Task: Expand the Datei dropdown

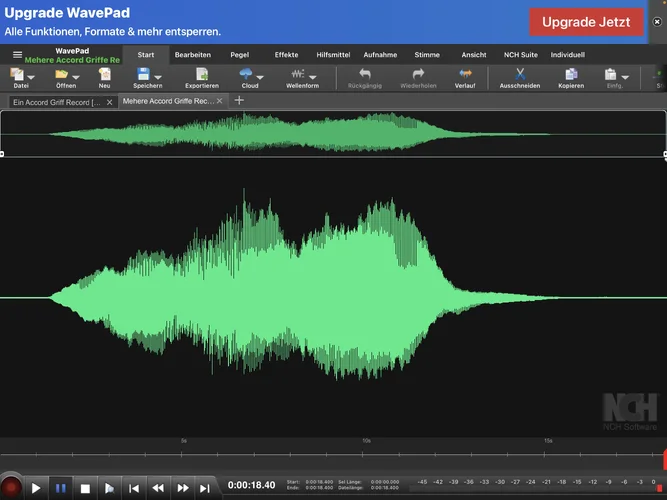Action: click(32, 77)
